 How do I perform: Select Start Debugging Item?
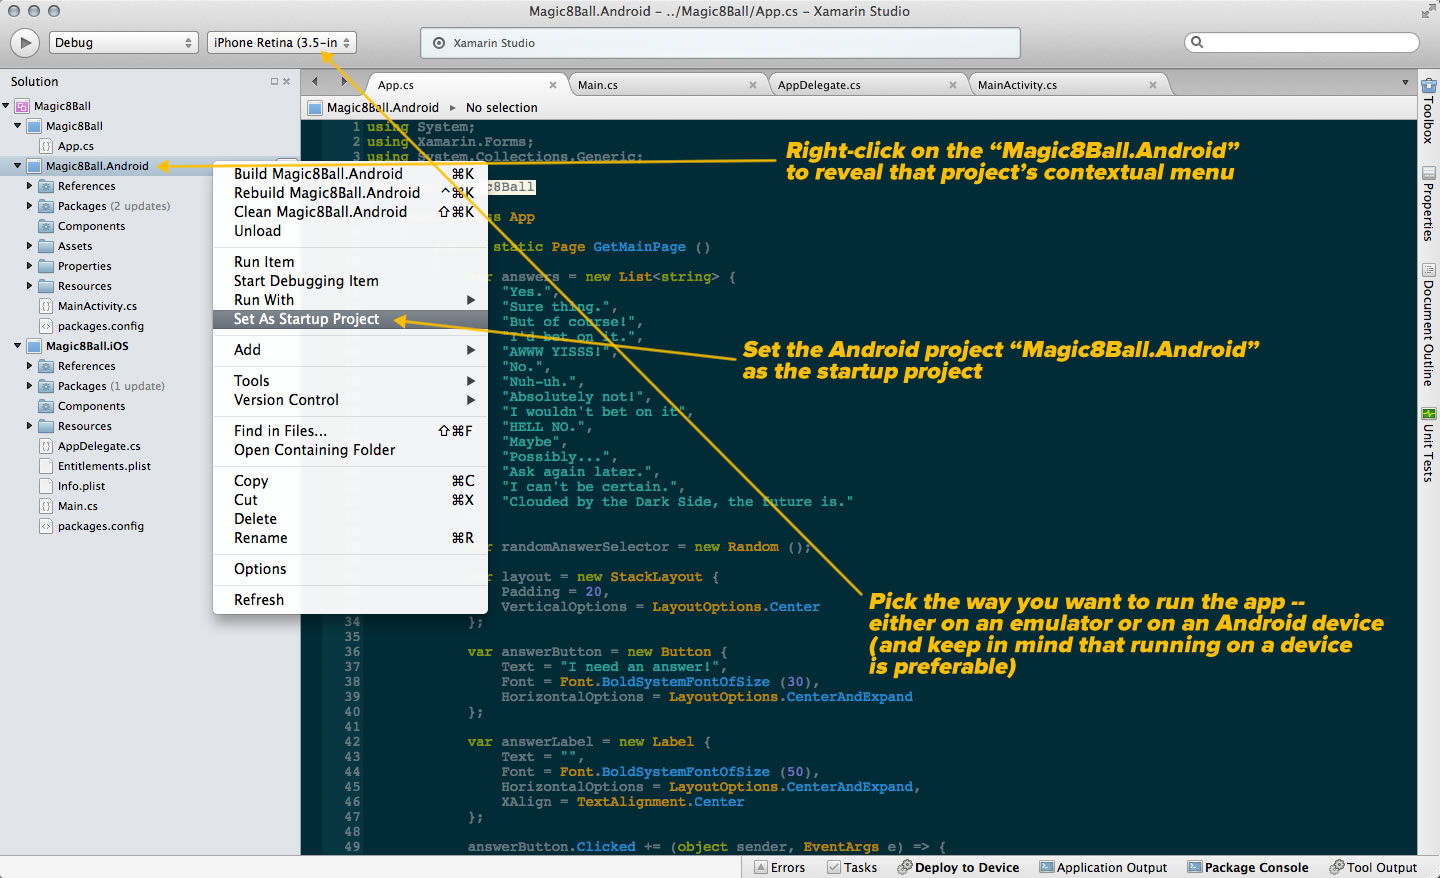351,281
